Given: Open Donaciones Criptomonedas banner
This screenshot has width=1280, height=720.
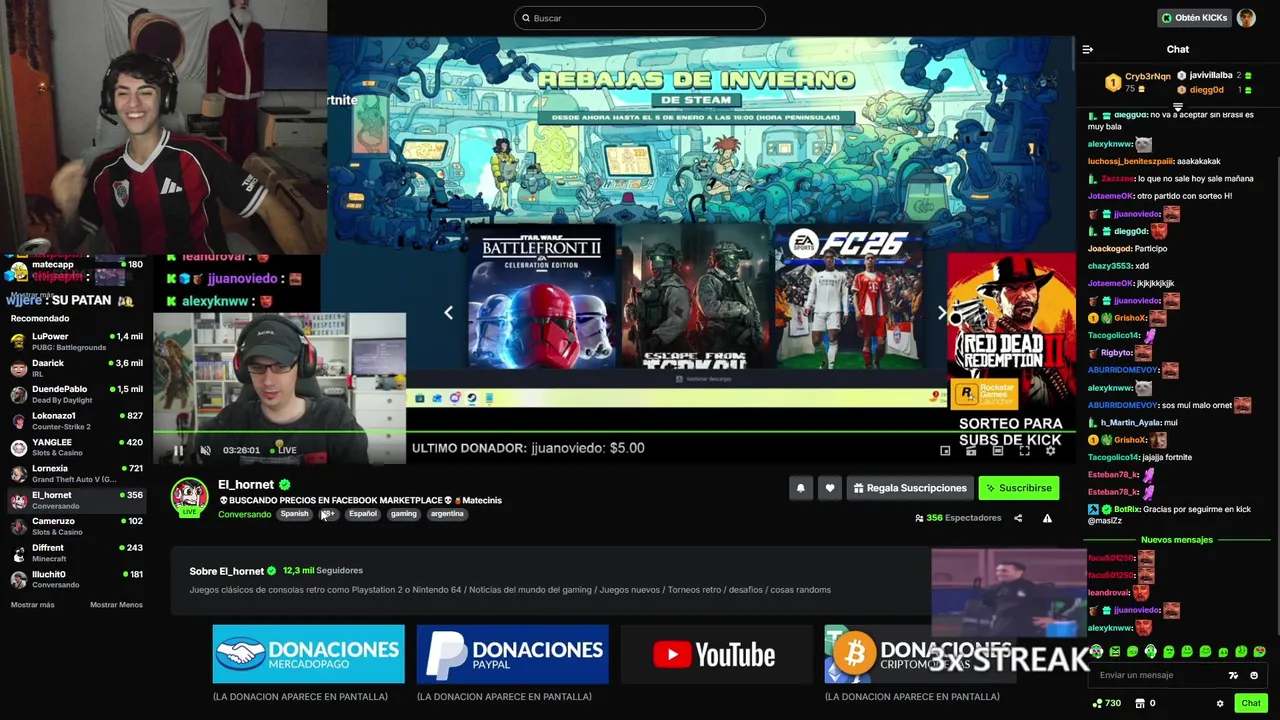Looking at the screenshot, I should (x=920, y=654).
